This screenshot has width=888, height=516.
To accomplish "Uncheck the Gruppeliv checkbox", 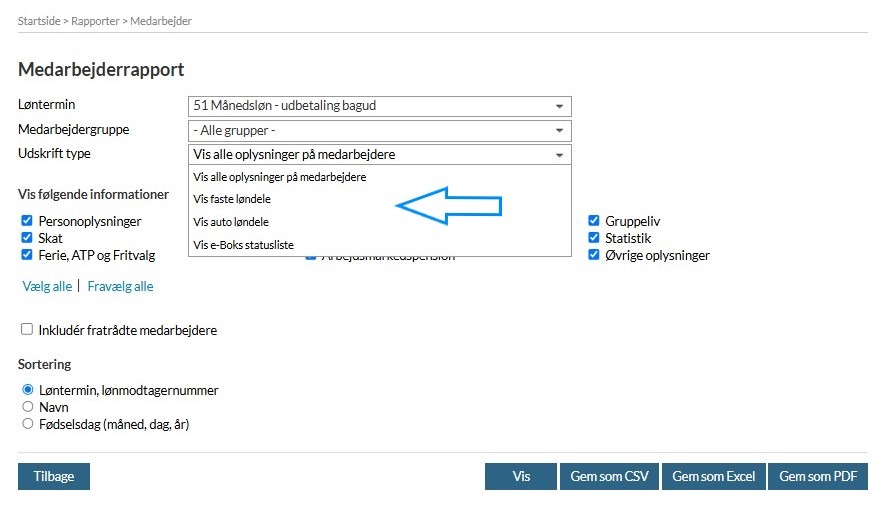I will 594,222.
